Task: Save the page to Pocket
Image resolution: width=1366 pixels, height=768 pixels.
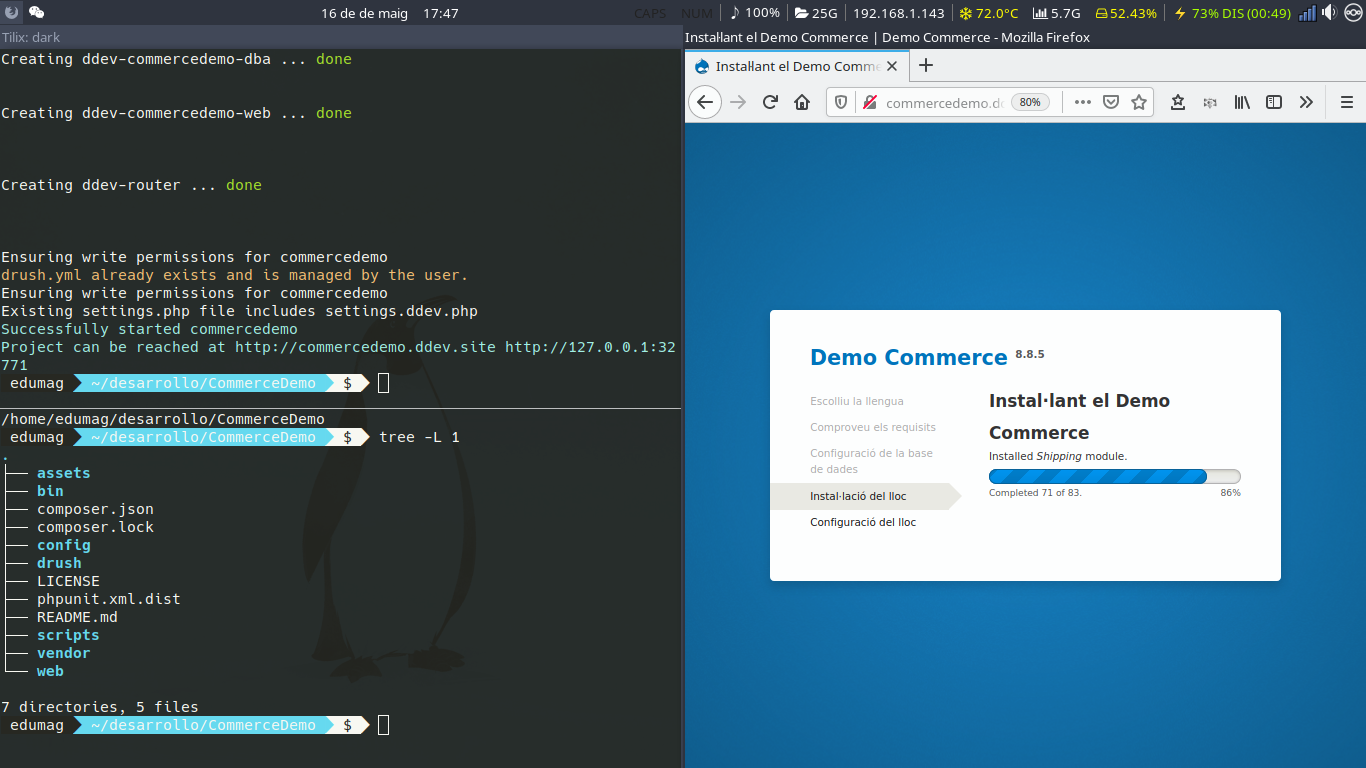Action: pyautogui.click(x=1111, y=102)
